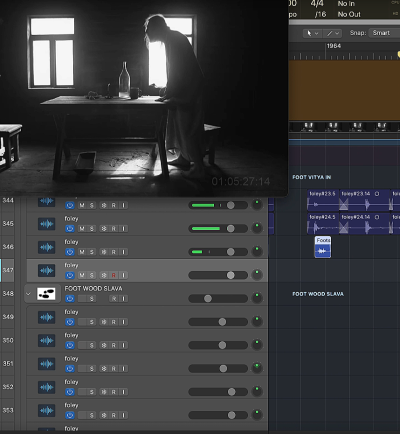Image resolution: width=400 pixels, height=434 pixels.
Task: Enable input monitoring I on track 353
Action: click(123, 415)
